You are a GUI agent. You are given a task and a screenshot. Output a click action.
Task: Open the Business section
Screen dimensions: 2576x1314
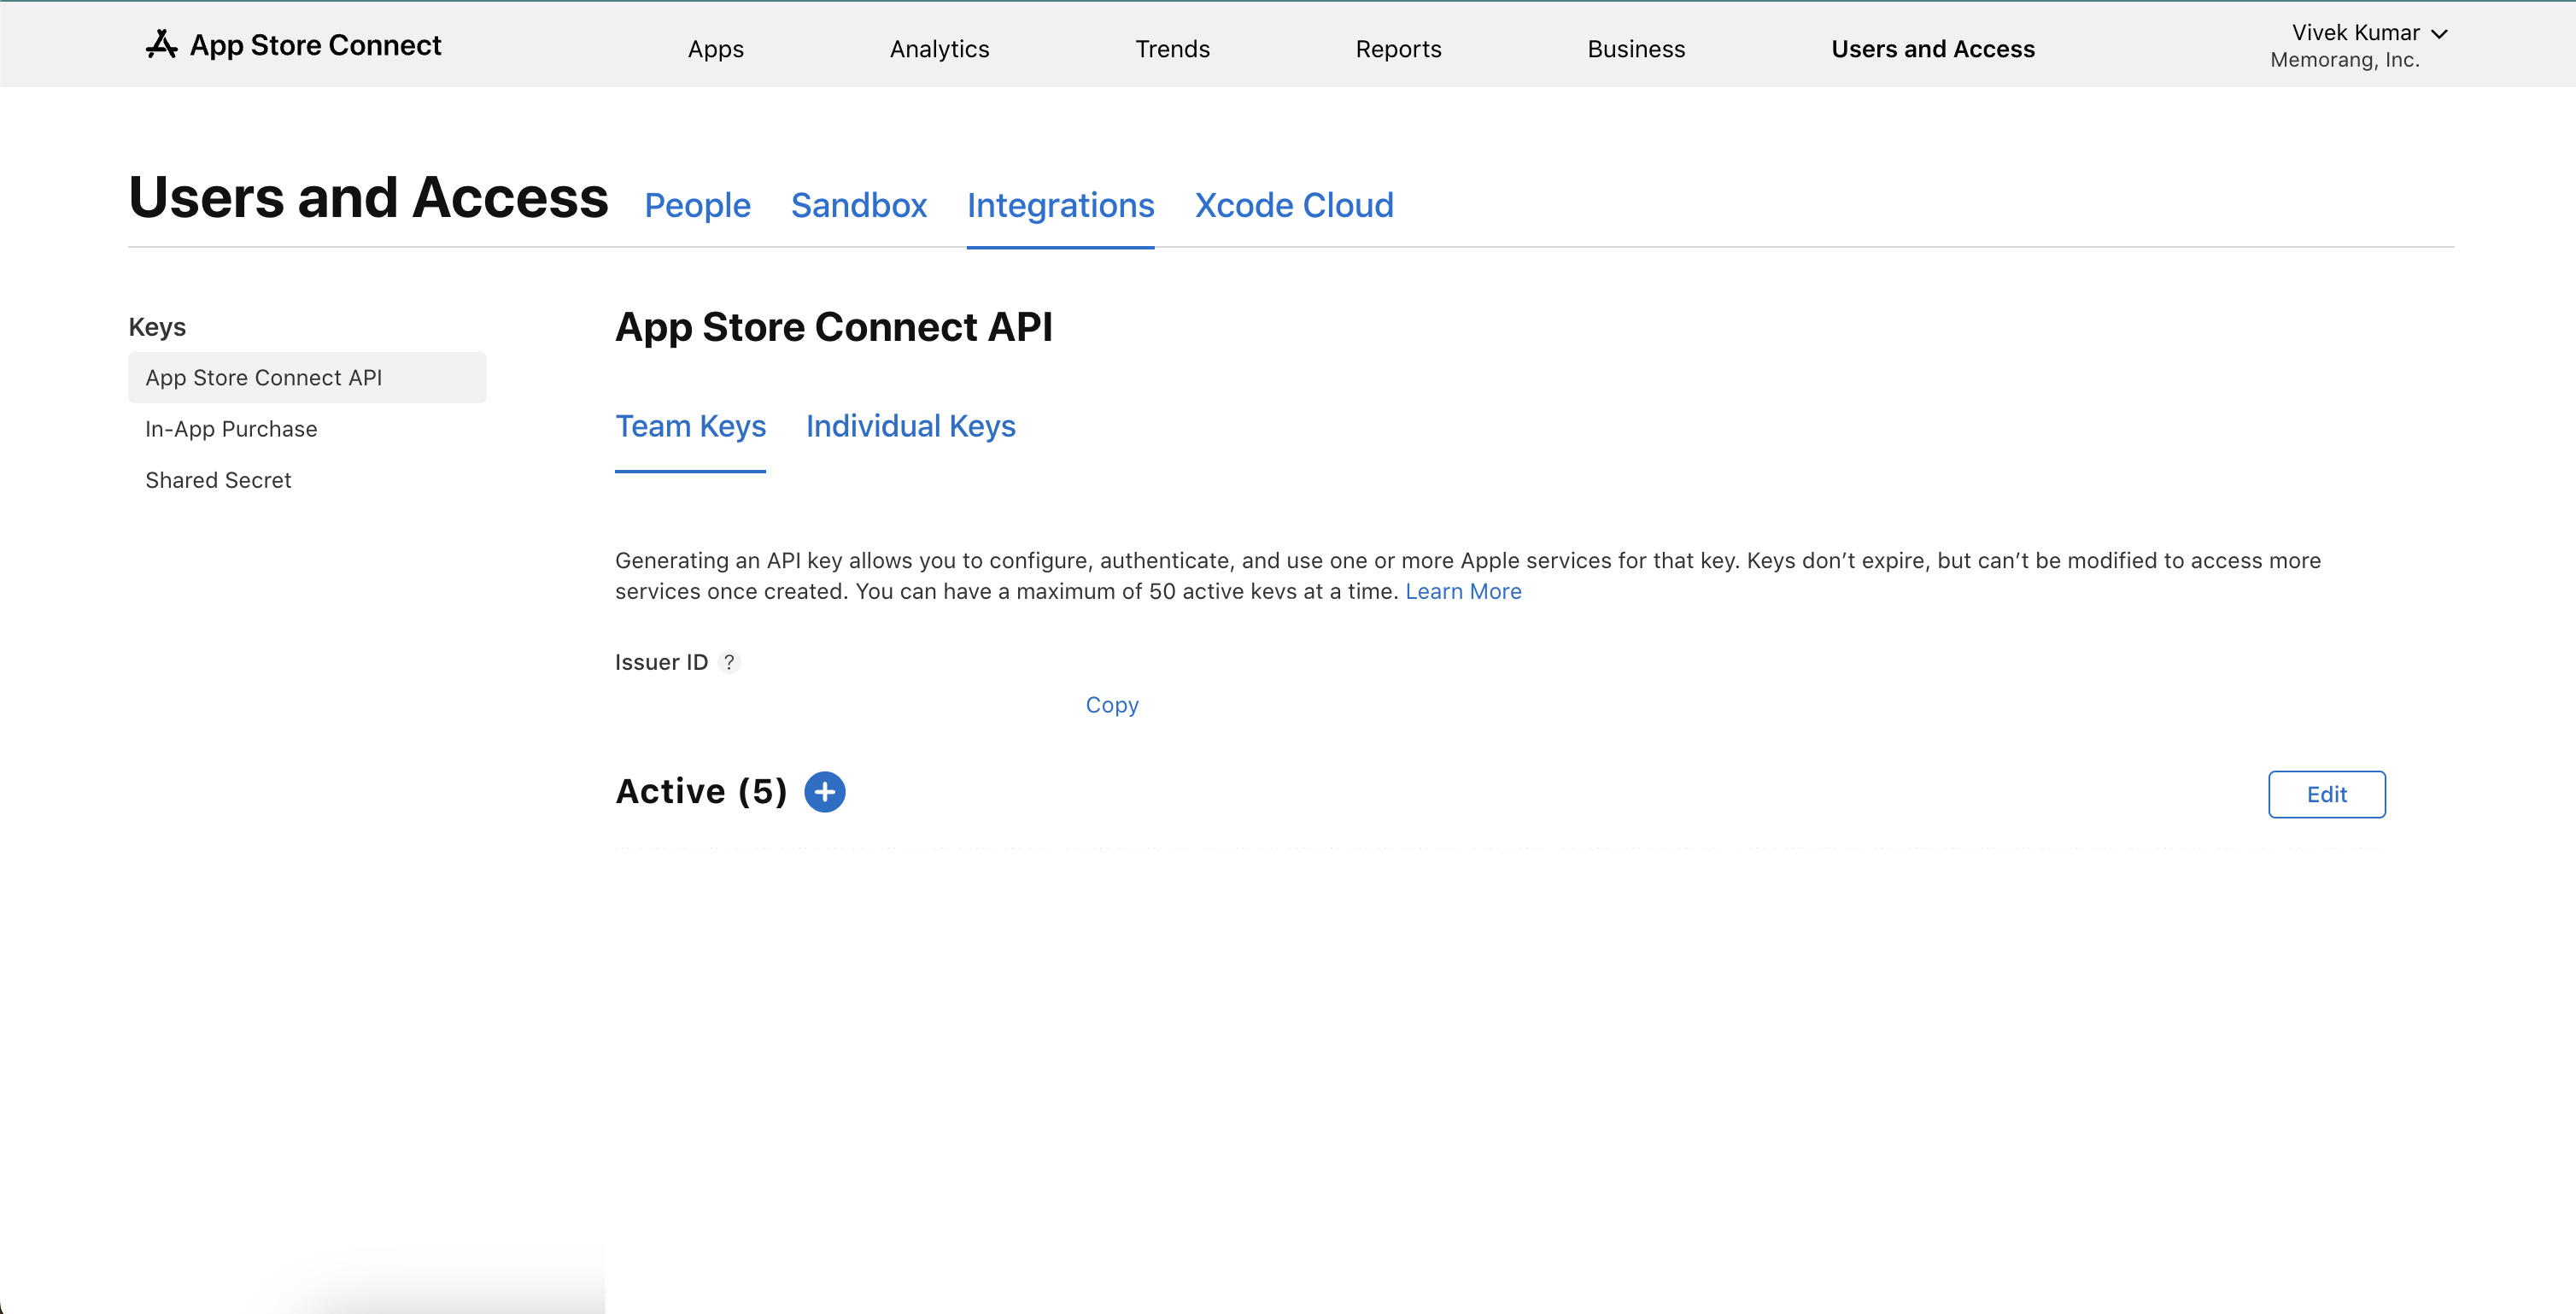[x=1636, y=49]
